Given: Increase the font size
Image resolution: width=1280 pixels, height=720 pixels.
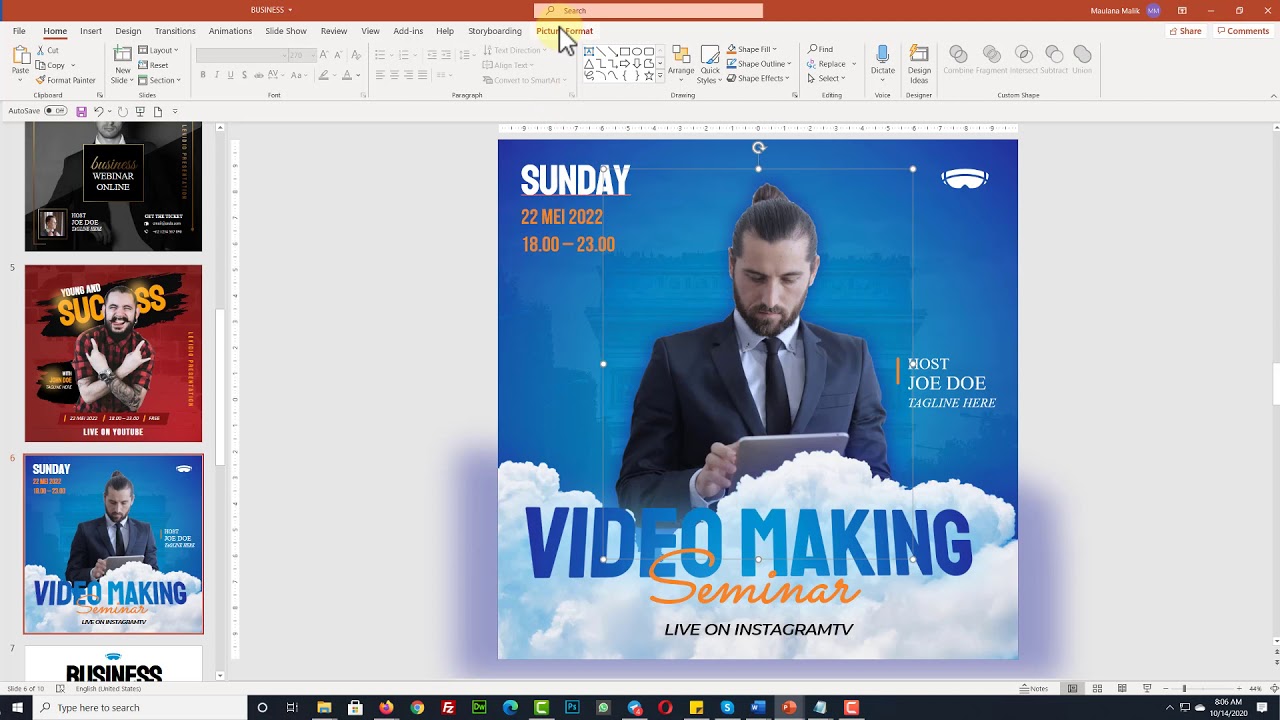Looking at the screenshot, I should [x=323, y=54].
